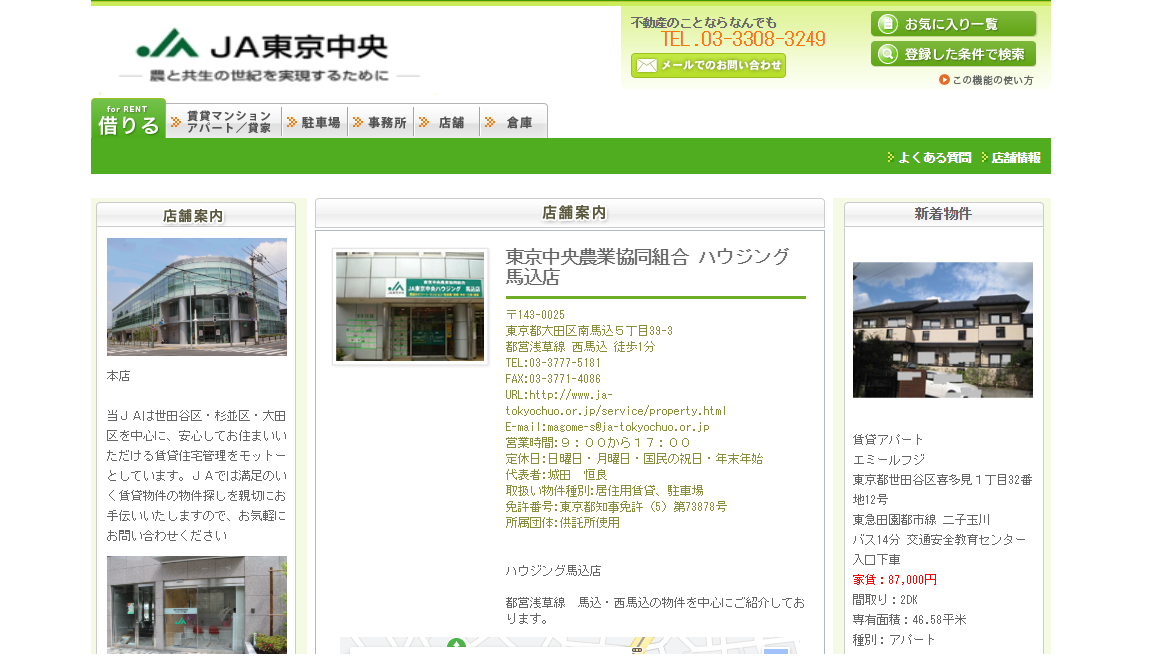
Task: Click the arrow icon before 事務所
Action: coord(358,122)
